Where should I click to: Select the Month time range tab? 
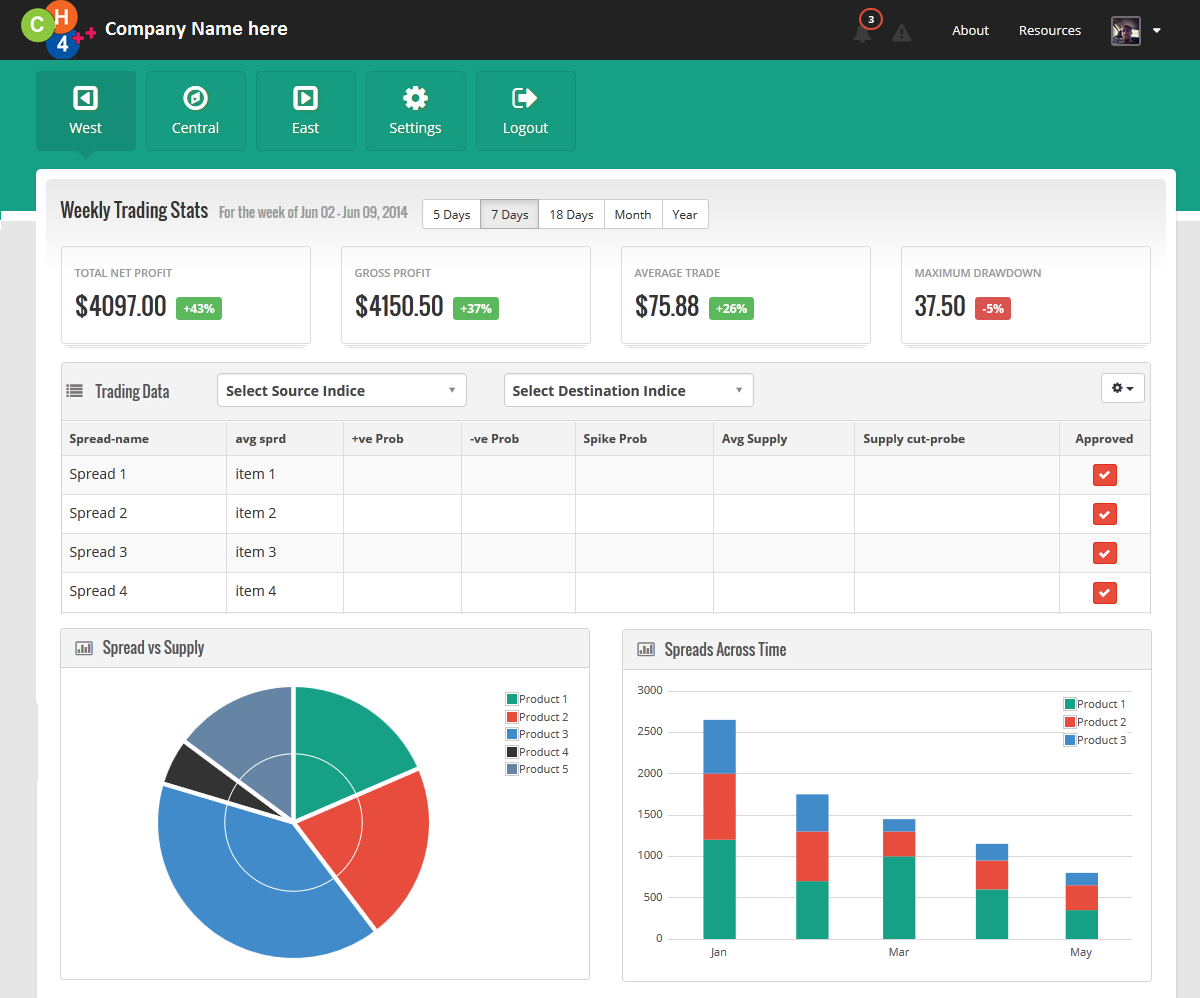[633, 215]
